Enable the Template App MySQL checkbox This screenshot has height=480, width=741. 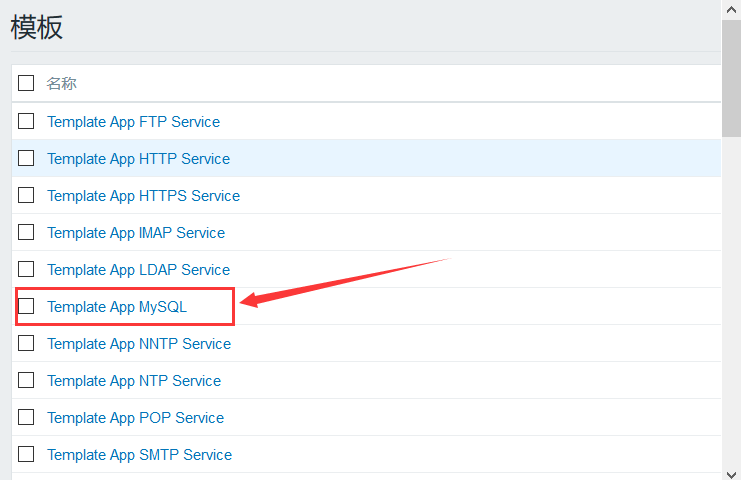tap(26, 306)
